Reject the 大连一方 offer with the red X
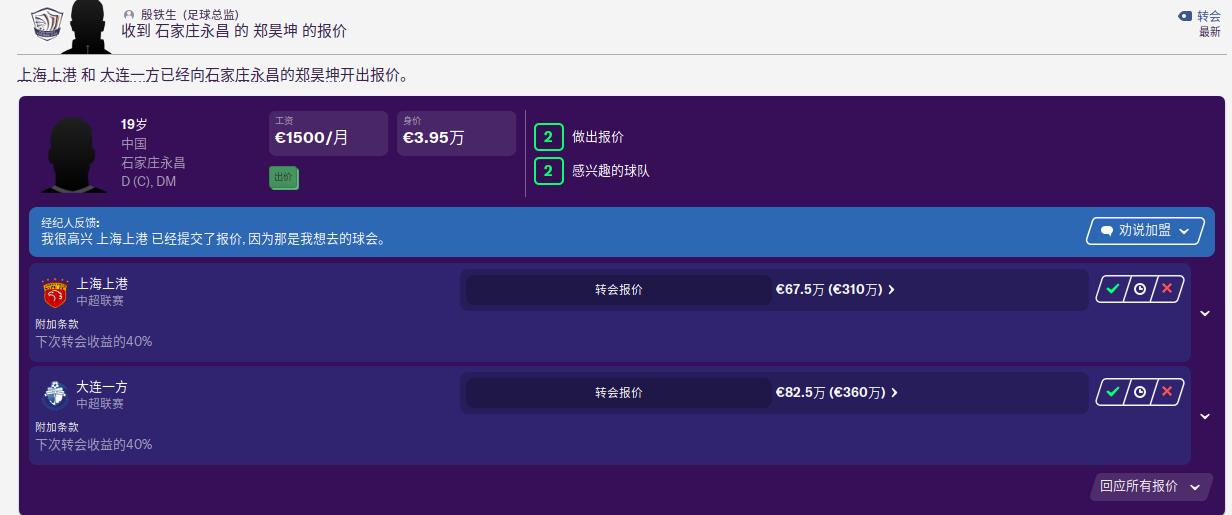Screen dimensions: 1232x515 tap(1167, 392)
